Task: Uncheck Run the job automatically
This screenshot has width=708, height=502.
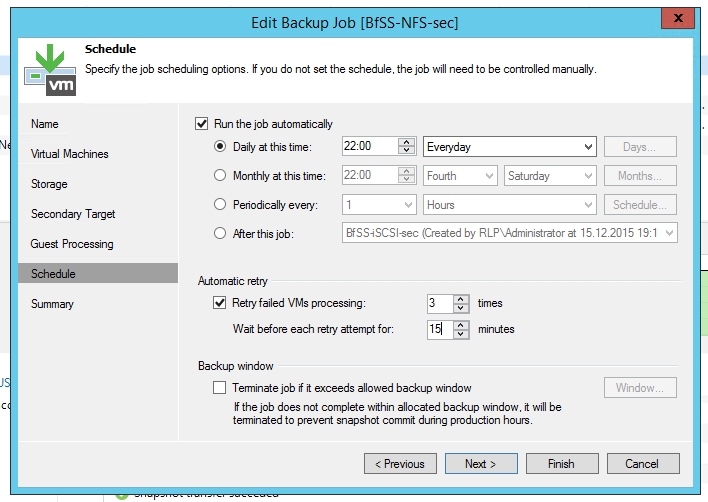Action: pyautogui.click(x=203, y=124)
